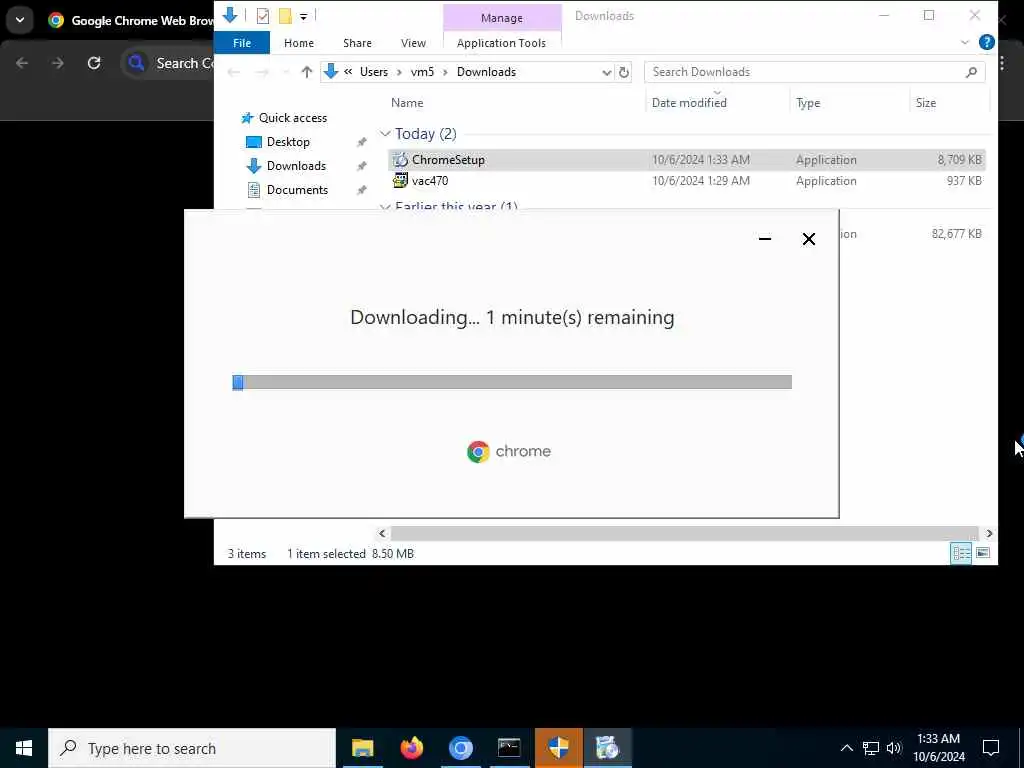Click the Properties checkmark icon in quick access toolbar
1024x768 pixels.
tap(263, 16)
